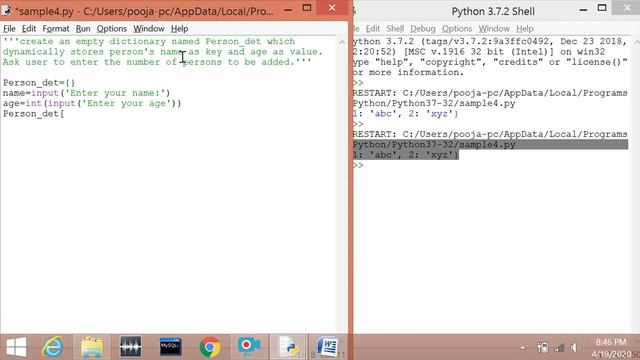The image size is (640, 360).
Task: Open File Explorer from taskbar
Action: pos(92,347)
